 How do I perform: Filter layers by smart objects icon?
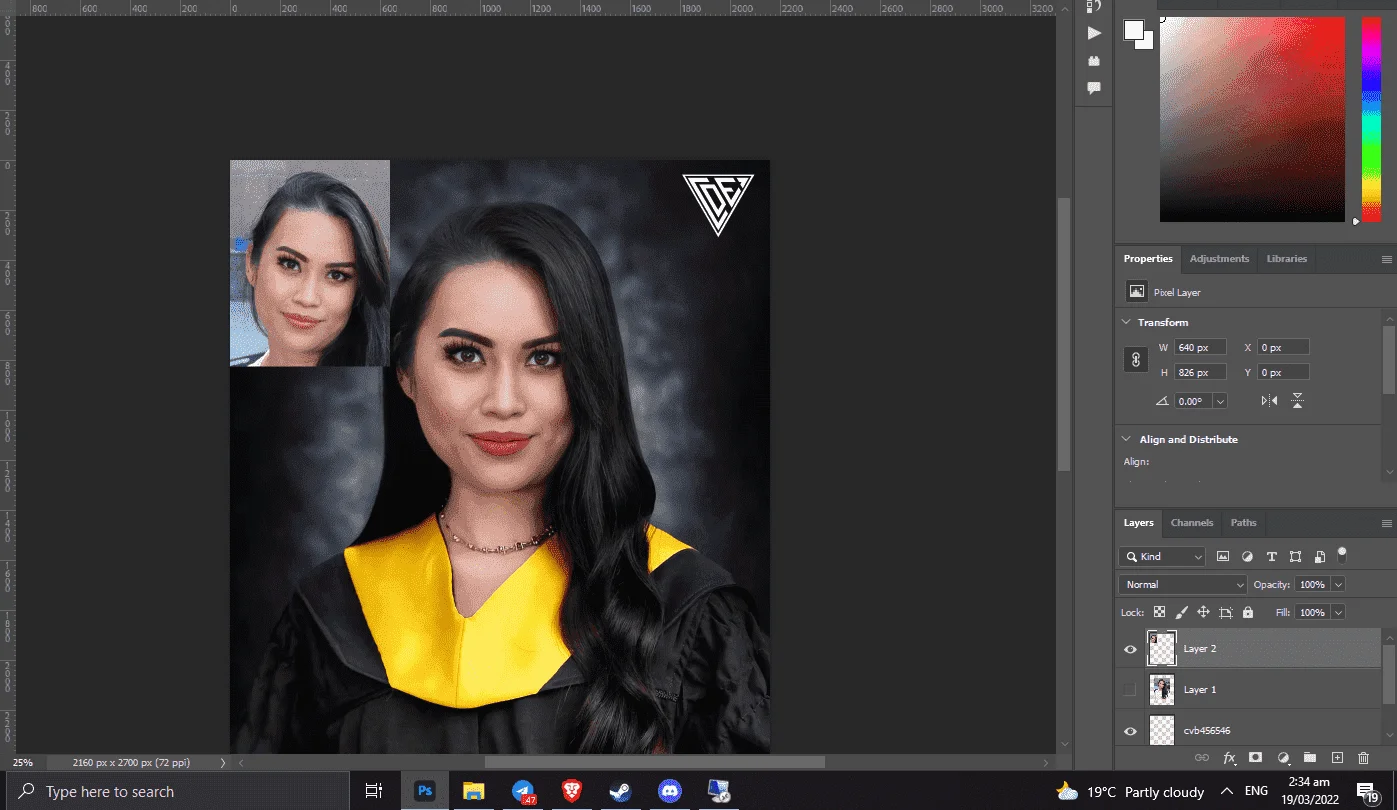(x=1320, y=557)
